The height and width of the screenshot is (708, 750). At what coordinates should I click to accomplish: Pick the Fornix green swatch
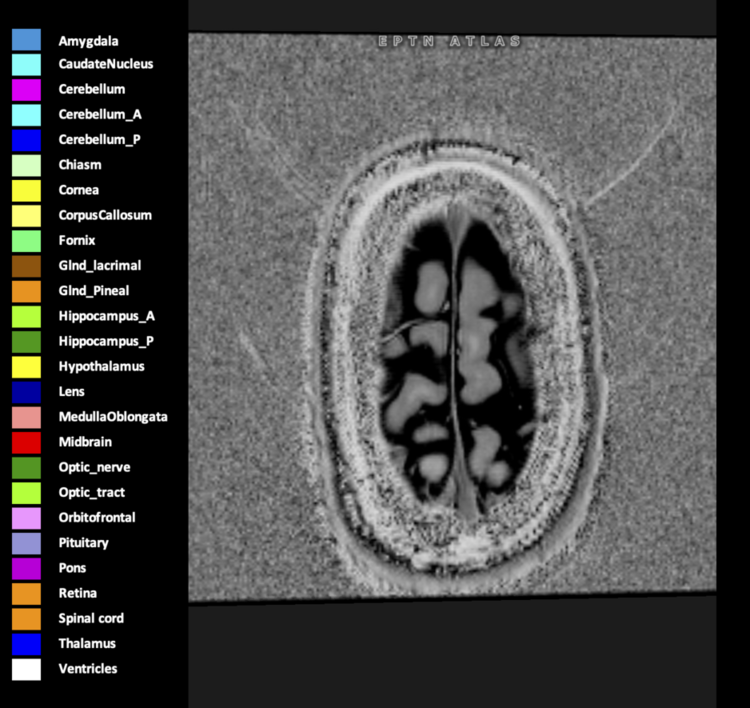coord(26,241)
